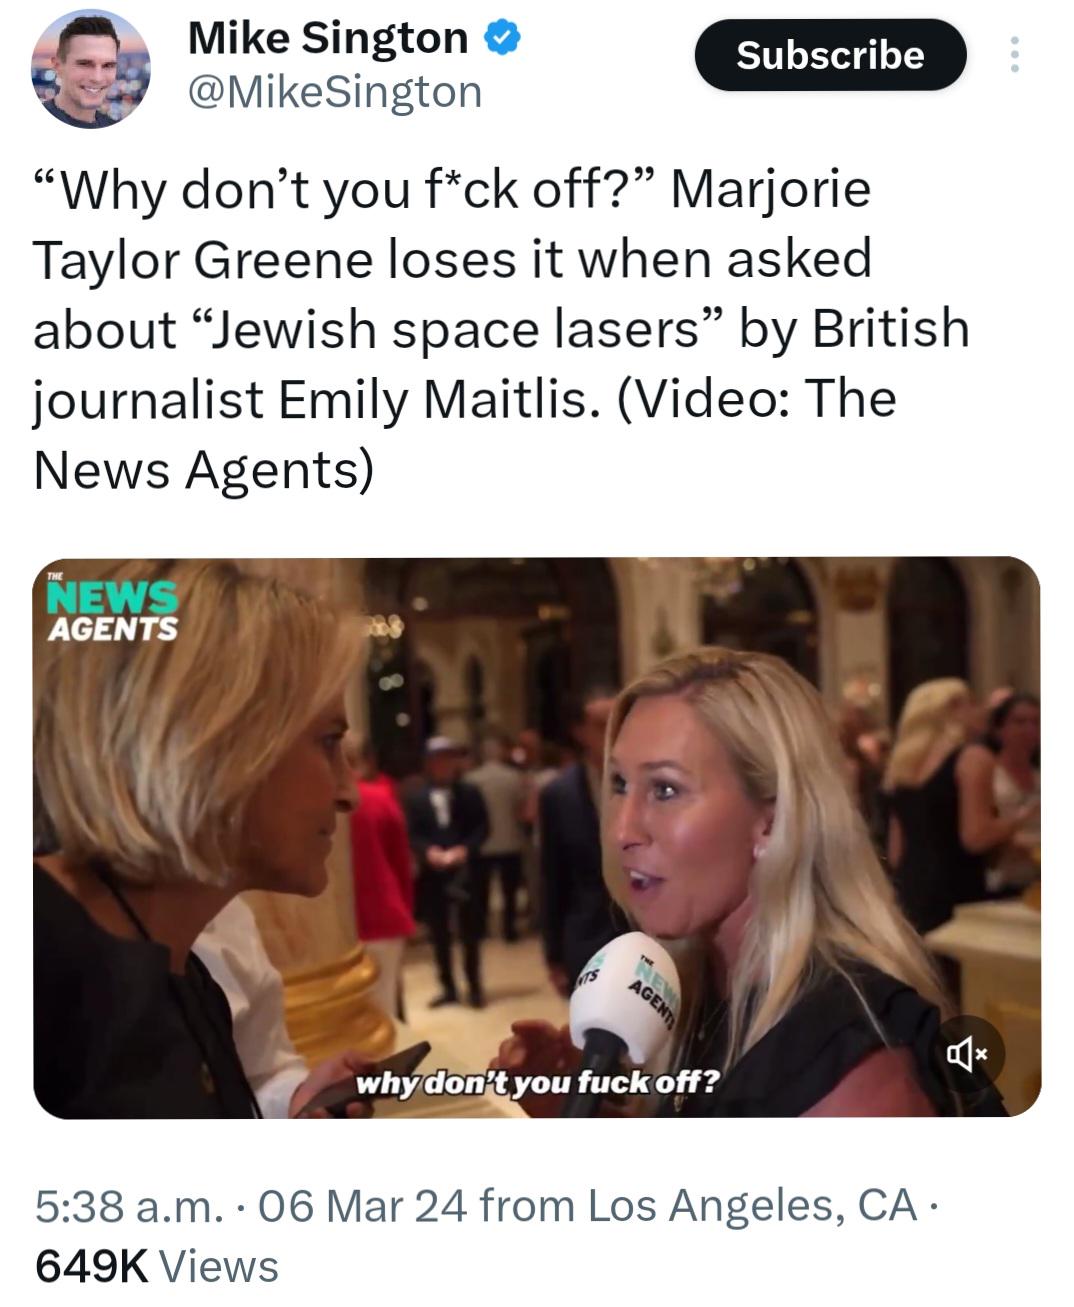Open the three-dot more options menu
The image size is (1074, 1307).
click(1015, 55)
